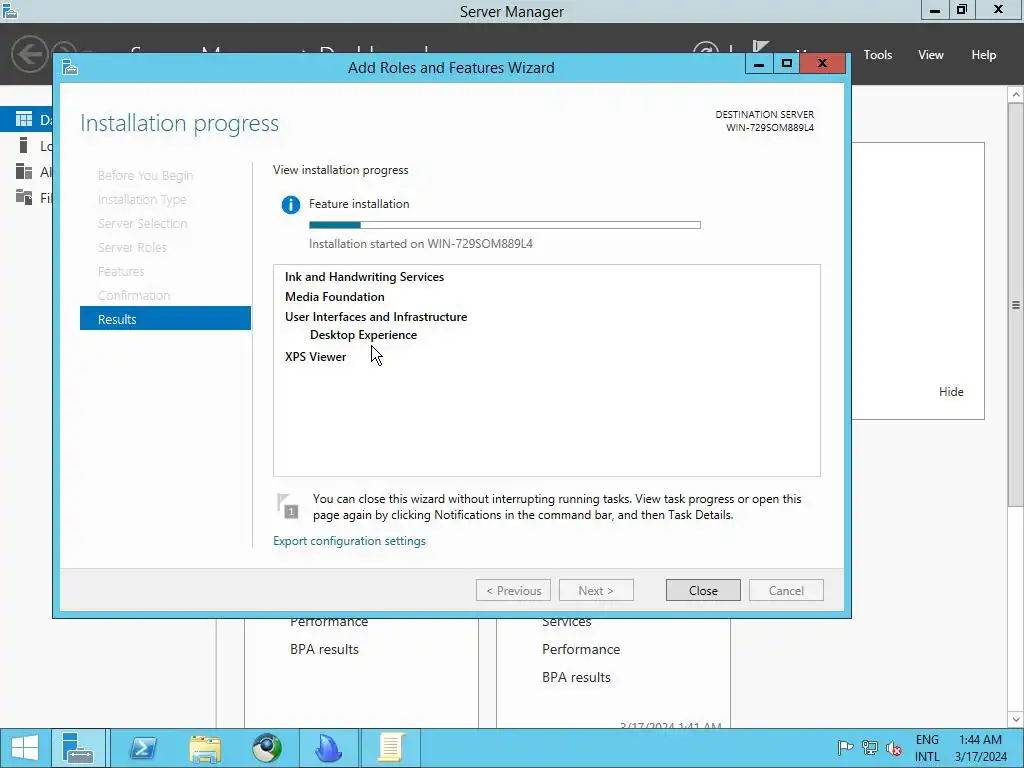Image resolution: width=1024 pixels, height=768 pixels.
Task: Click the Close button in the wizard
Action: point(703,590)
